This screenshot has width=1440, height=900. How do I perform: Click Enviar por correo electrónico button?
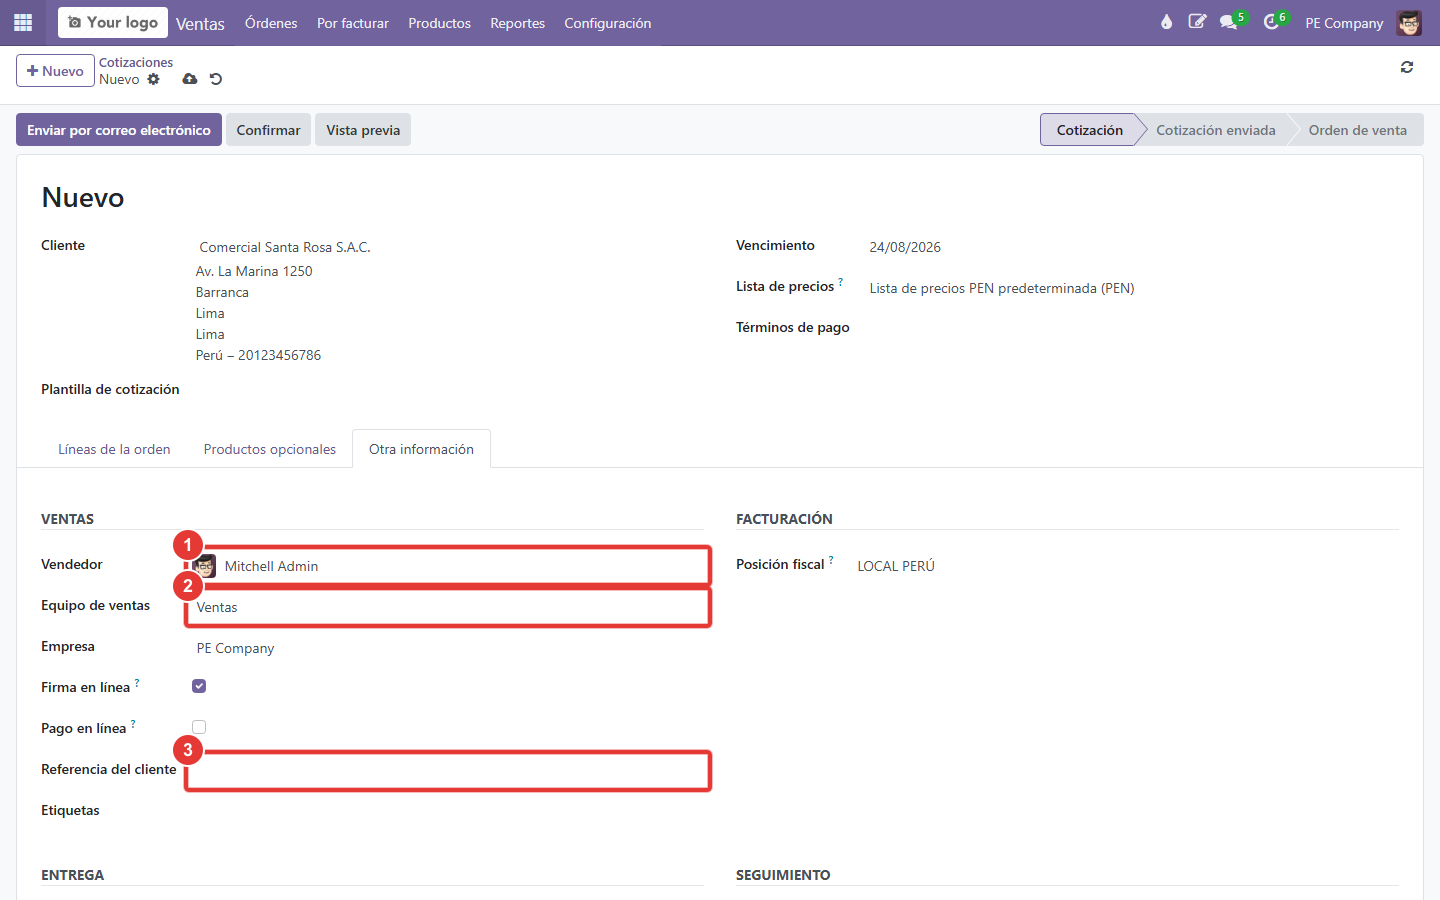[x=119, y=130]
